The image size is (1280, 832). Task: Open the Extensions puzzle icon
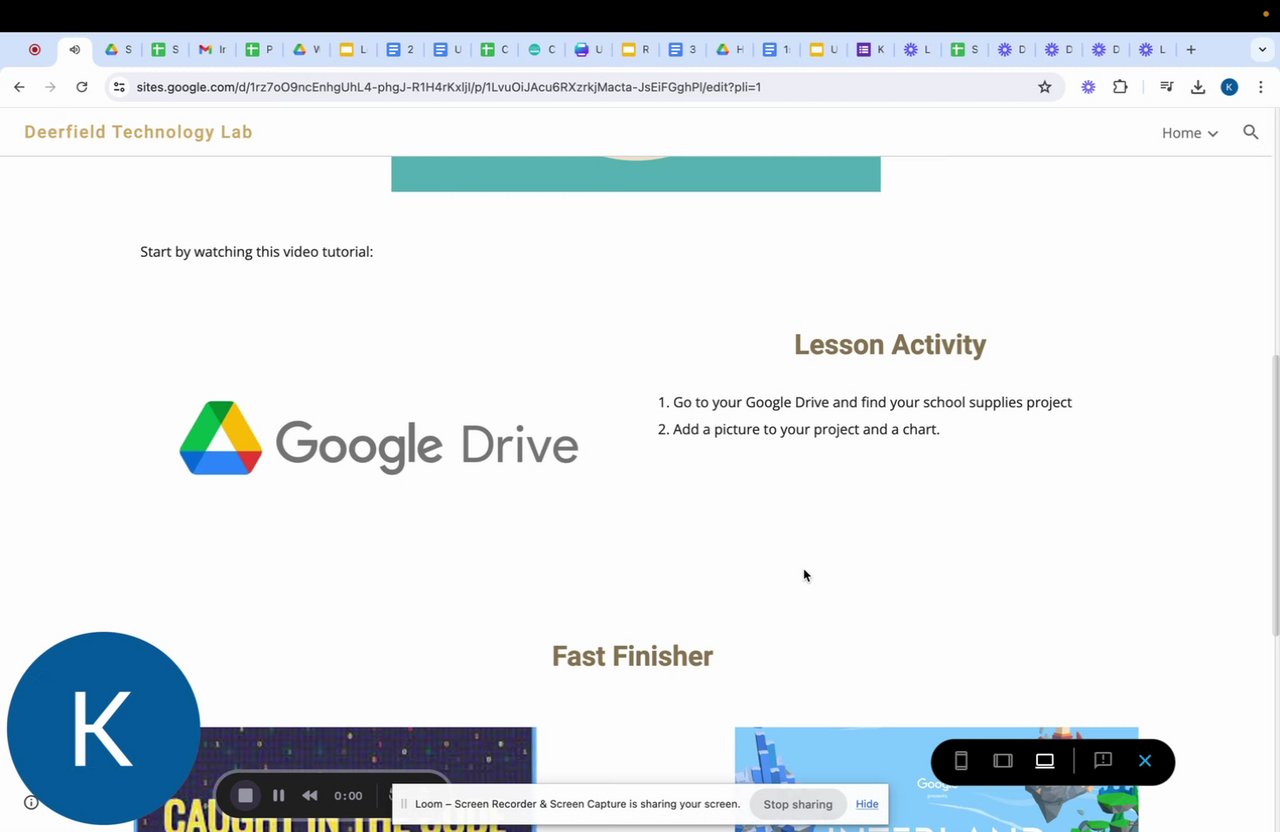click(1120, 87)
